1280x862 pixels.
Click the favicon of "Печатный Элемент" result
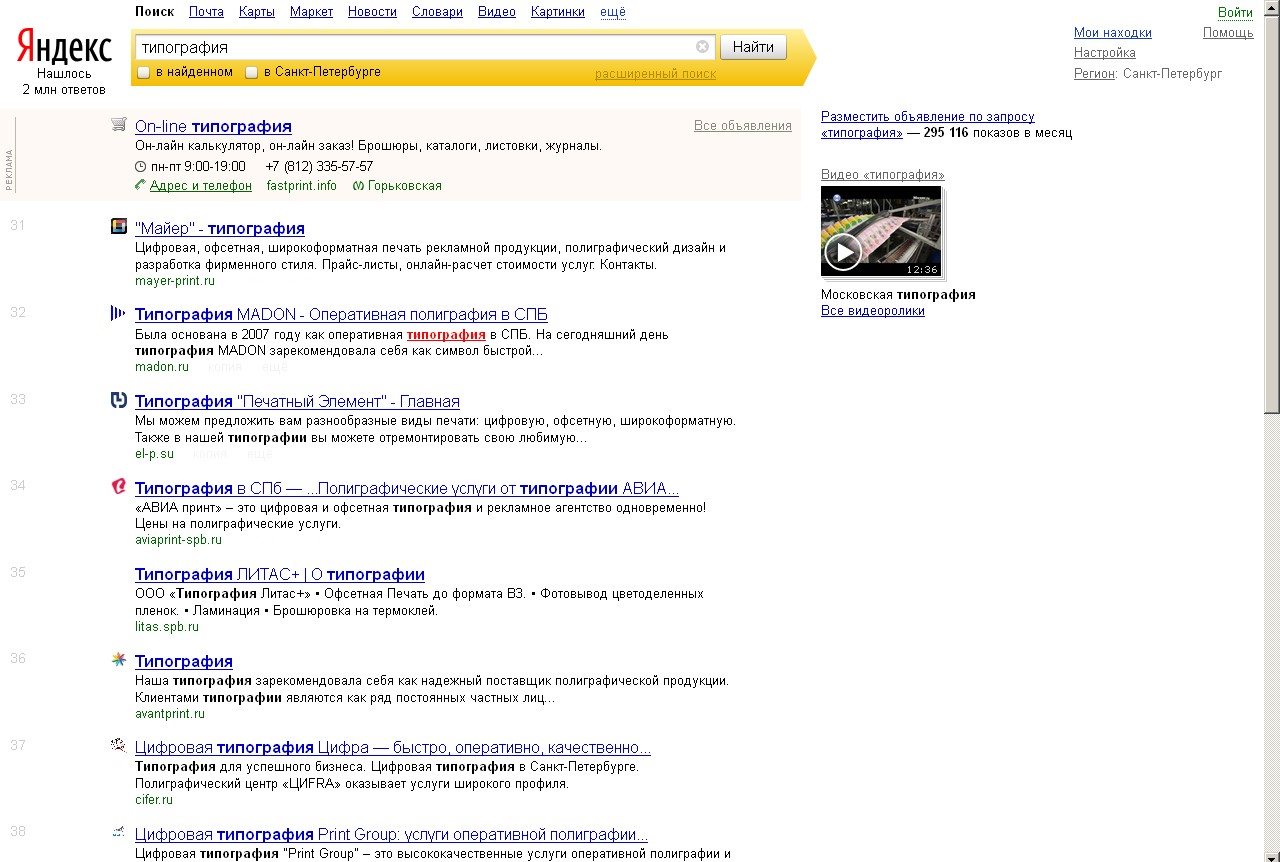(x=119, y=401)
